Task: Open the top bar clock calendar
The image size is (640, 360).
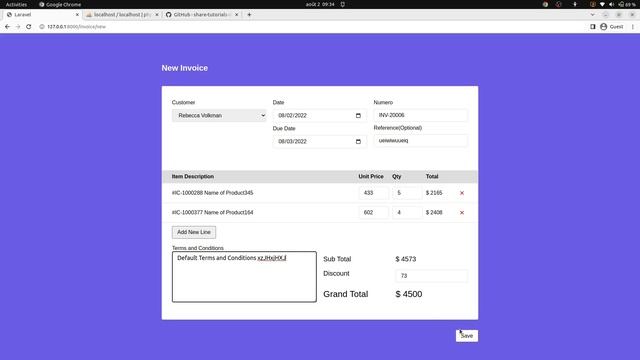Action: (x=320, y=4)
